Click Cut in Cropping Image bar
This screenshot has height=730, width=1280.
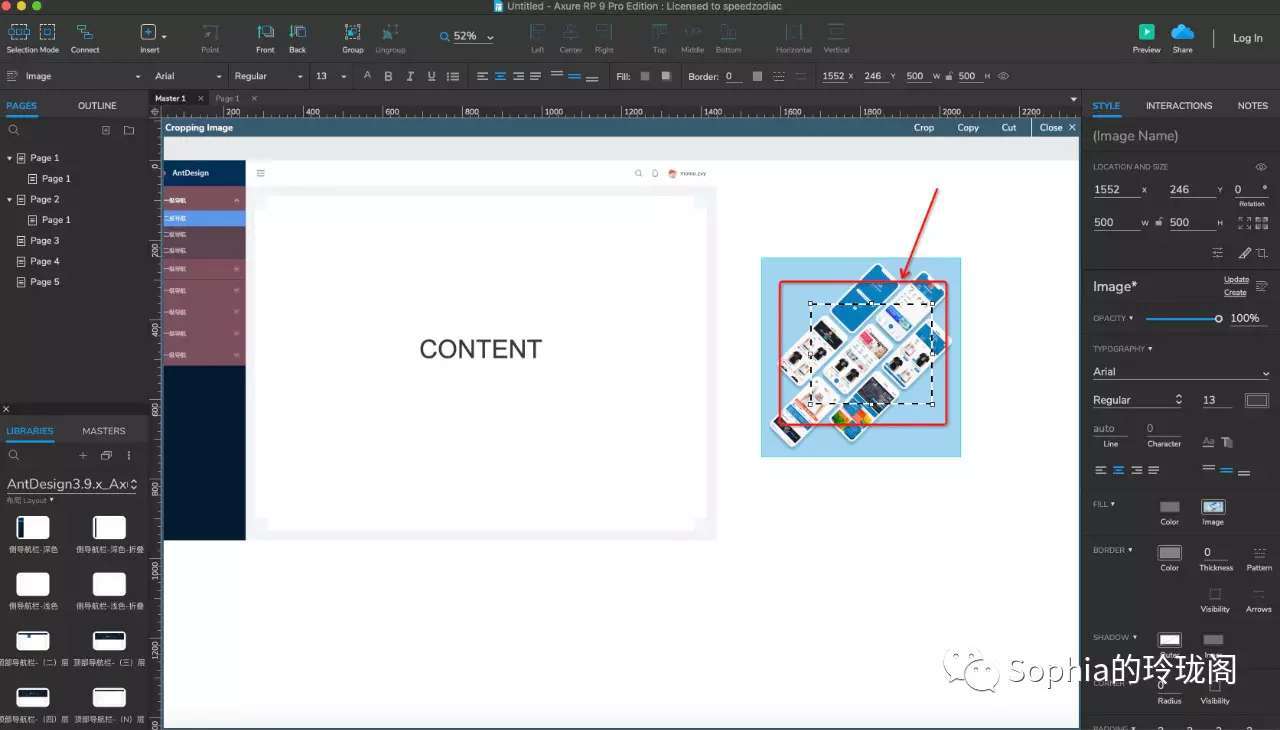click(1009, 128)
